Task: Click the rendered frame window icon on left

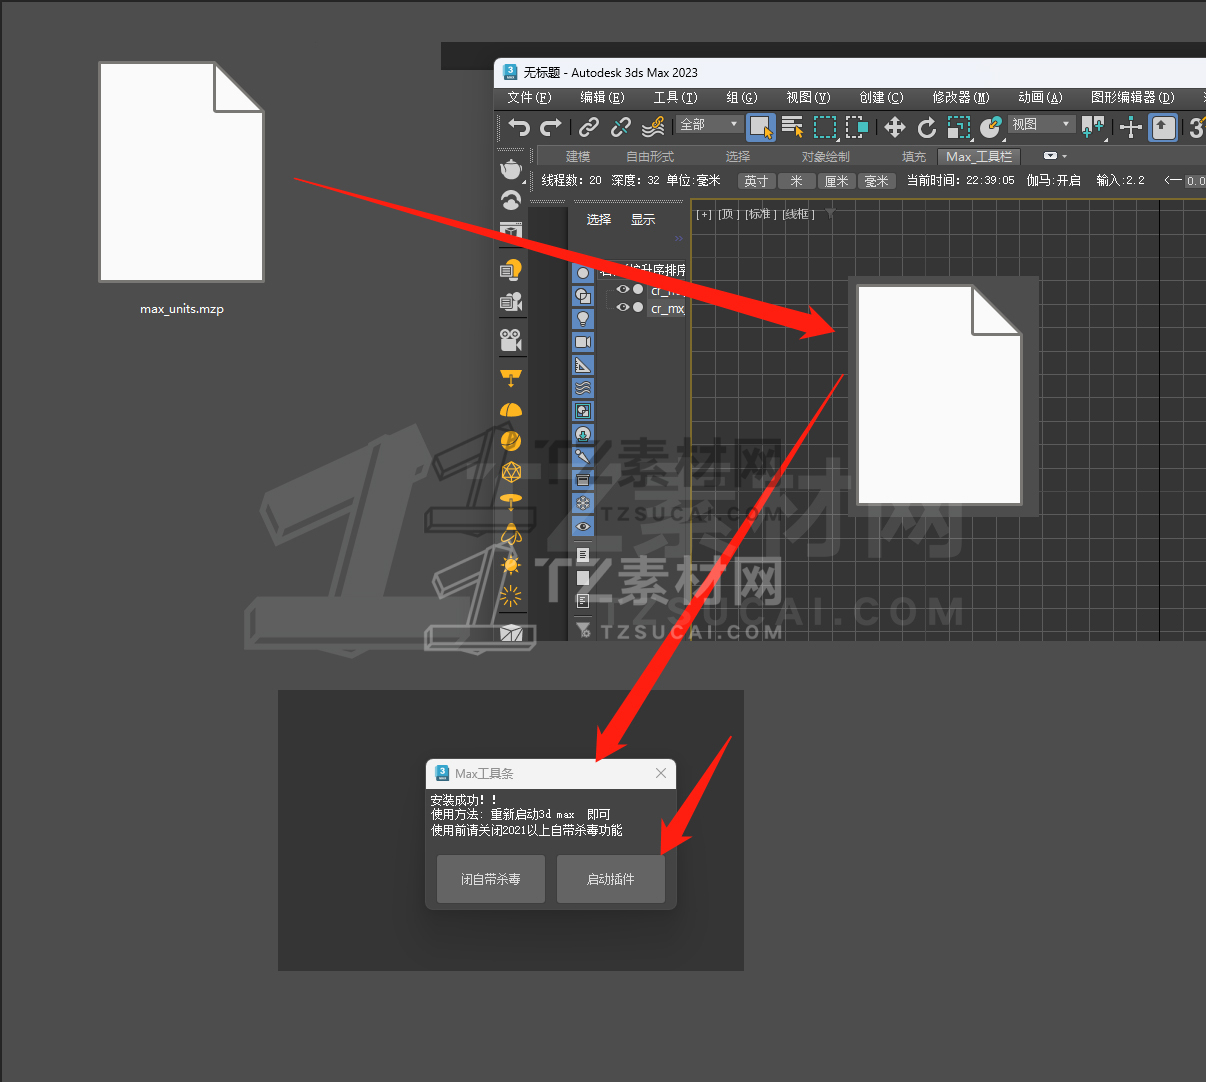Action: pyautogui.click(x=511, y=231)
